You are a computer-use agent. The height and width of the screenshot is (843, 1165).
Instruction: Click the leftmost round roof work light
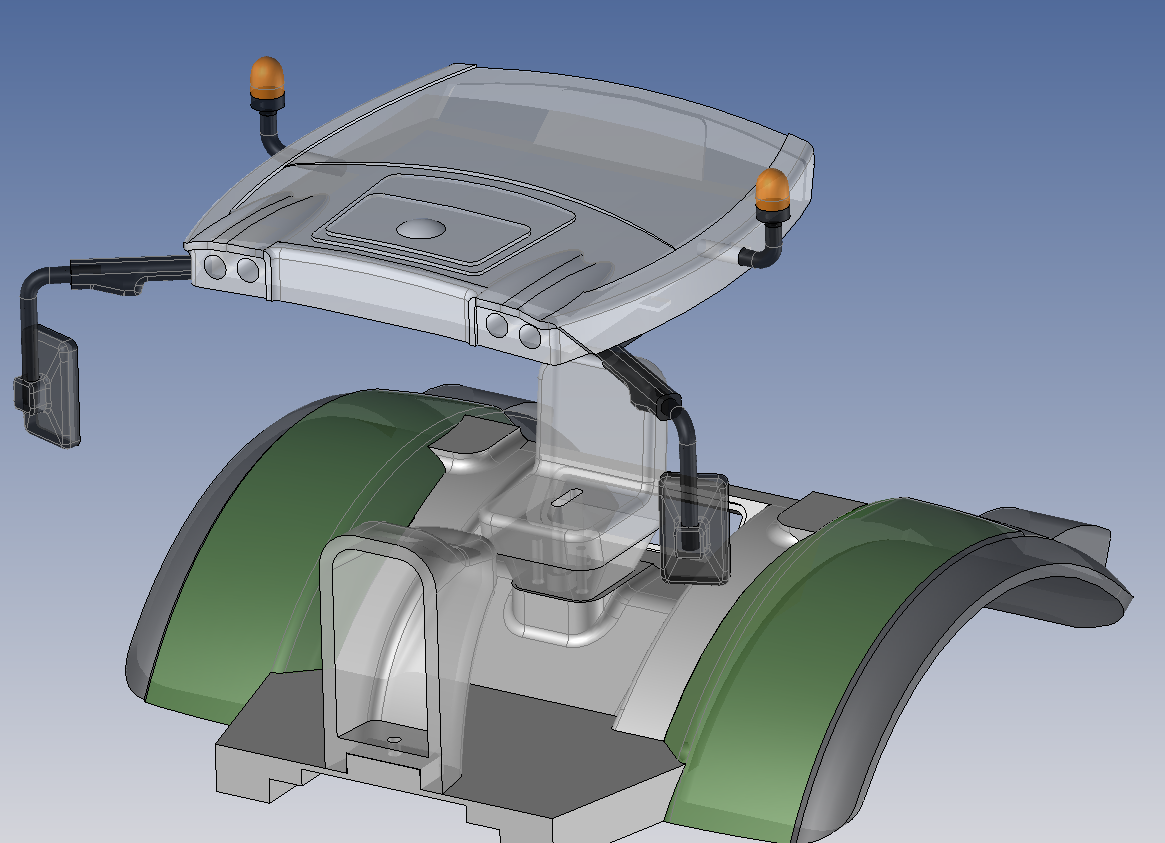[x=214, y=266]
